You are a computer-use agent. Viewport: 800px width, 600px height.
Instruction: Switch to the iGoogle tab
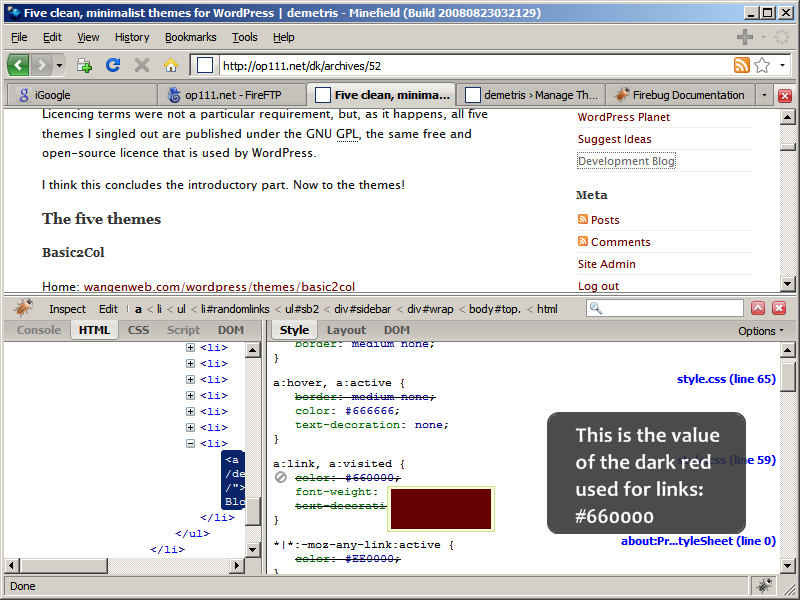[82, 95]
